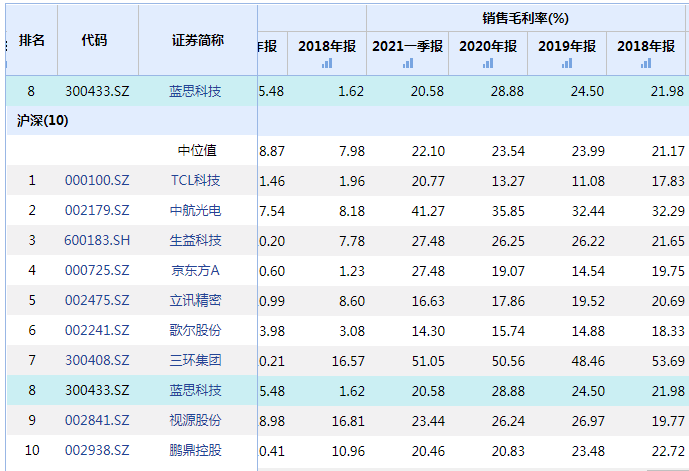Click chart icon under 2021一季报 header

point(408,63)
